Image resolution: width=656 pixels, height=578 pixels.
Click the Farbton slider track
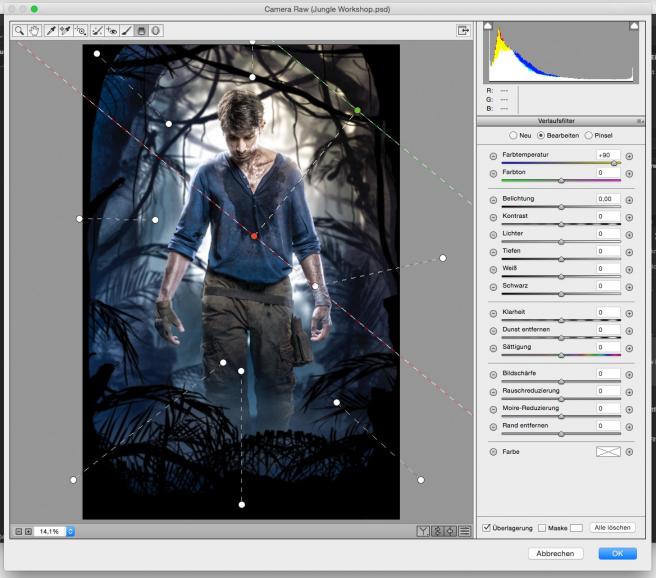561,181
